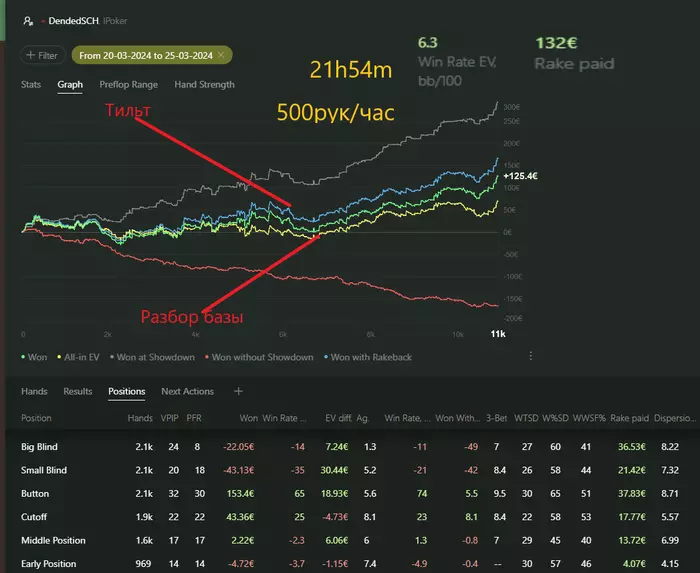Click the -43.13€ Won value

tap(238, 470)
